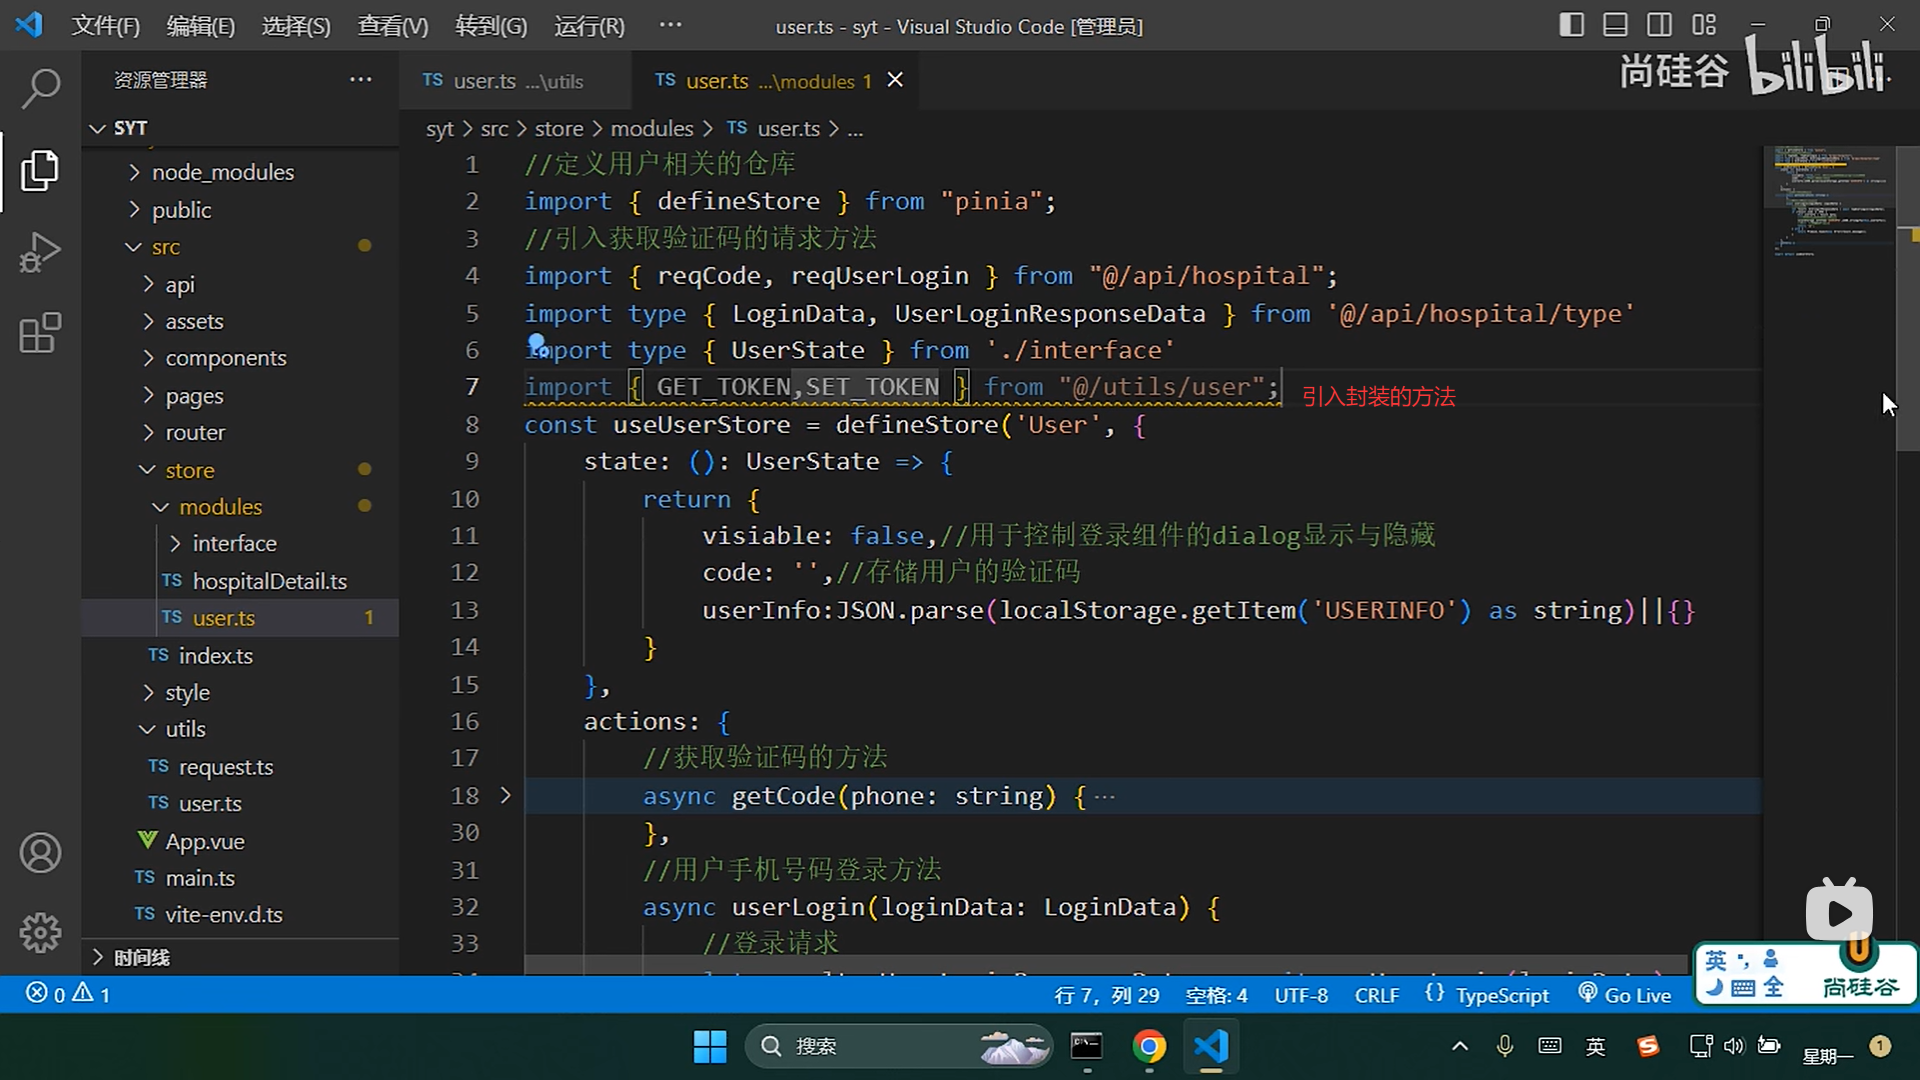Screen dimensions: 1920x1080
Task: Toggle primary side bar layout button
Action: pos(1571,25)
